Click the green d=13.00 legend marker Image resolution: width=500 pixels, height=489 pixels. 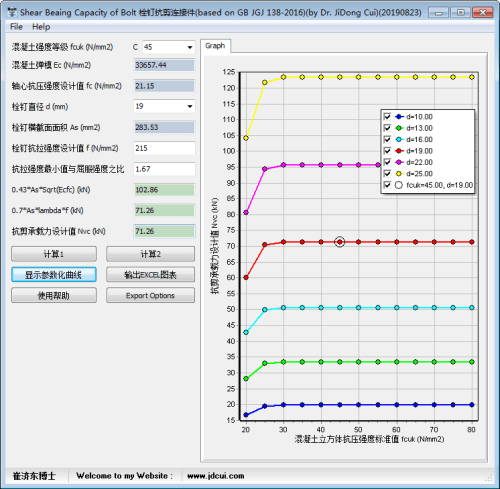tap(399, 128)
